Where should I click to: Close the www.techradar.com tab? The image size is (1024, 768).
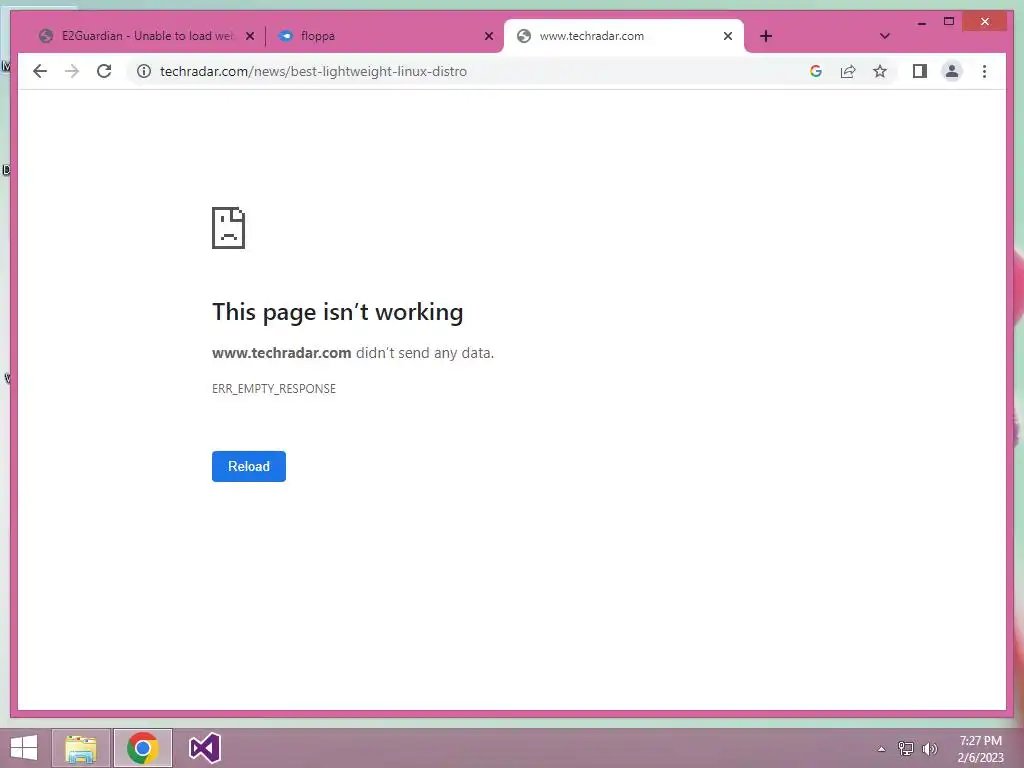pos(728,36)
